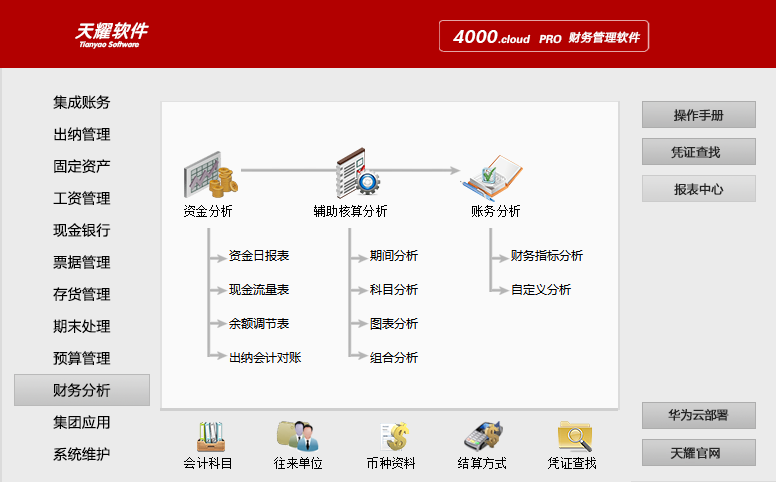This screenshot has height=482, width=776.
Task: Open 财务指标分析 under 账务分析
Action: coord(546,256)
